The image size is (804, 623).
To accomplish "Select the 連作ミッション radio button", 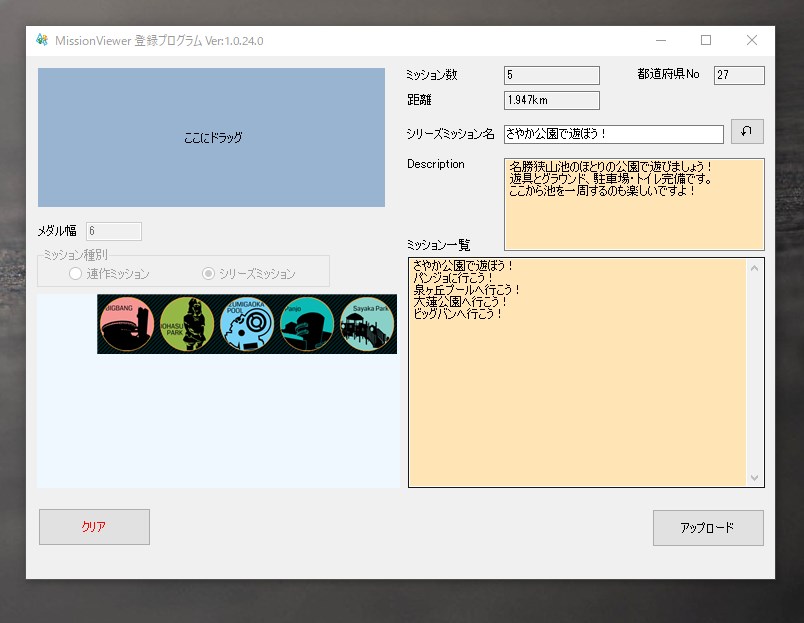I will [75, 274].
